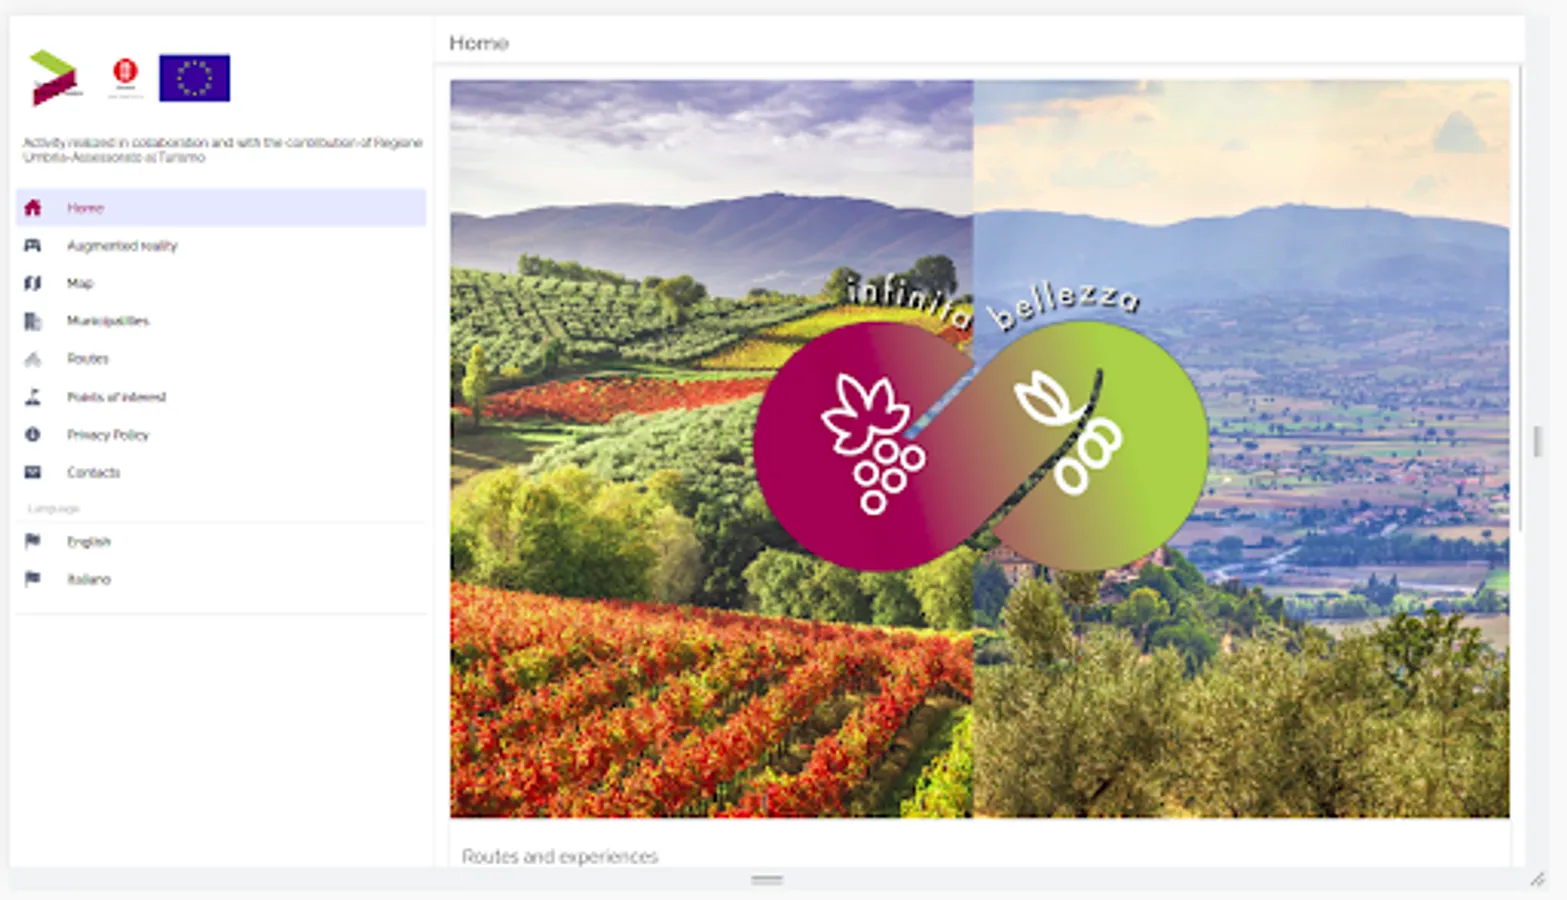The height and width of the screenshot is (900, 1567).
Task: Click the resize grip at bottom-right corner
Action: pos(1537,879)
